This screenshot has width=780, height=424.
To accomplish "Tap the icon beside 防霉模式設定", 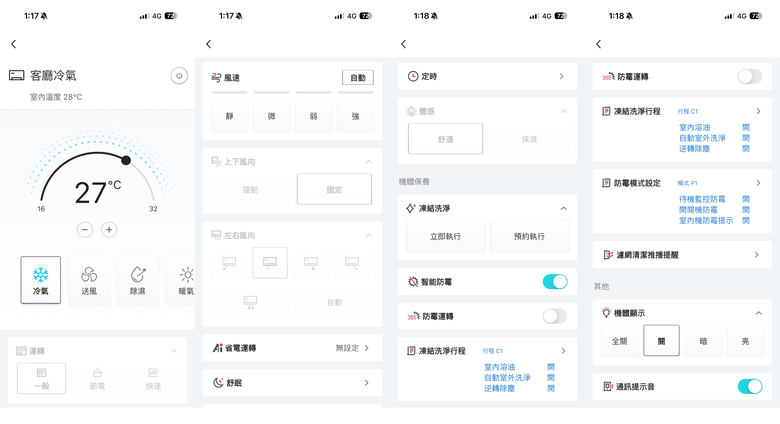I will click(x=606, y=183).
